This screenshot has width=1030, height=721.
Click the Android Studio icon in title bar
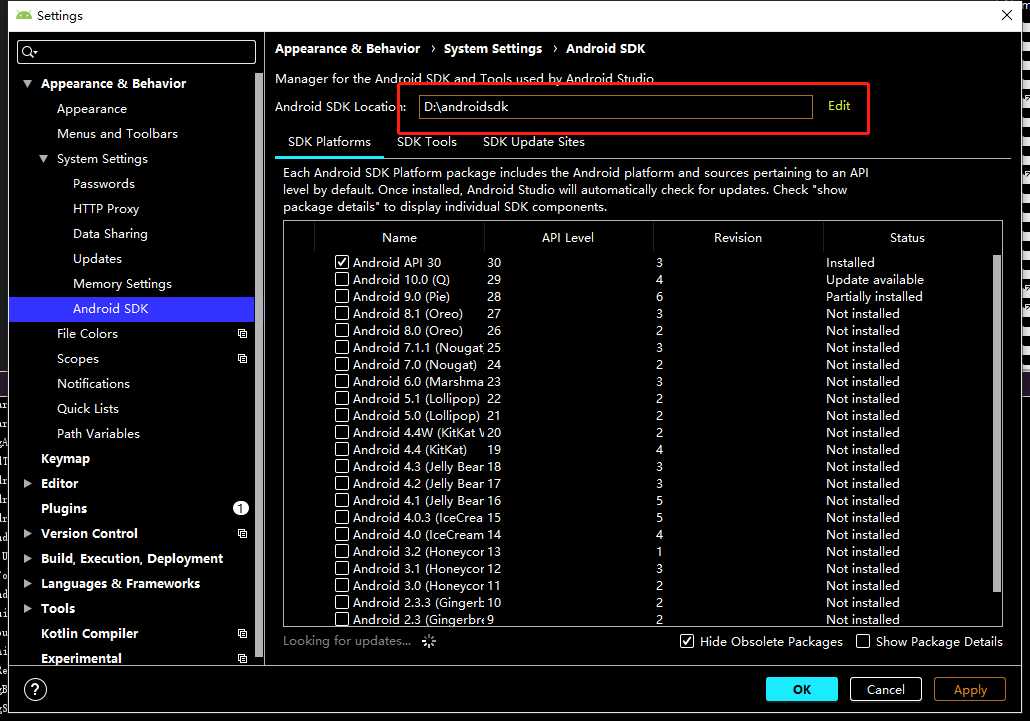pos(24,15)
